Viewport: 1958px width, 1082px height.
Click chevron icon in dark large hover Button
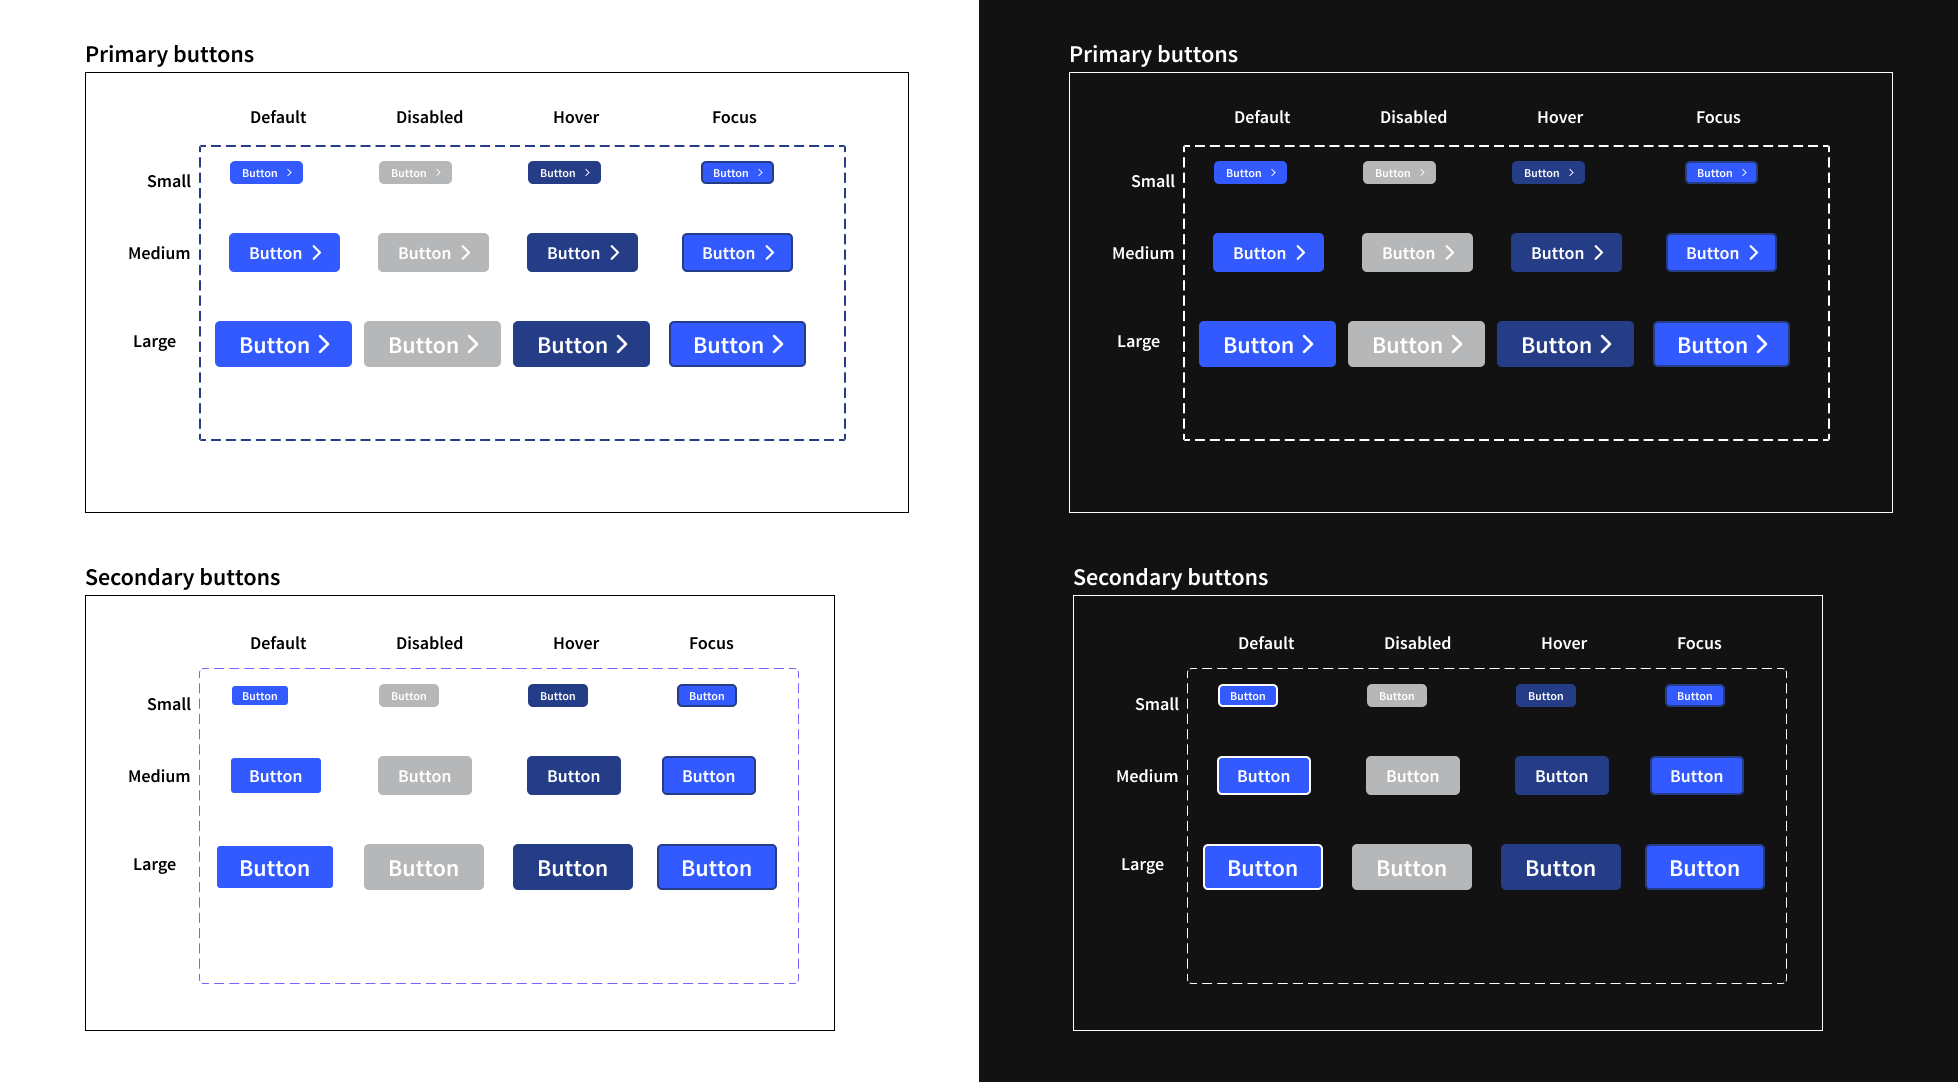pos(1606,345)
